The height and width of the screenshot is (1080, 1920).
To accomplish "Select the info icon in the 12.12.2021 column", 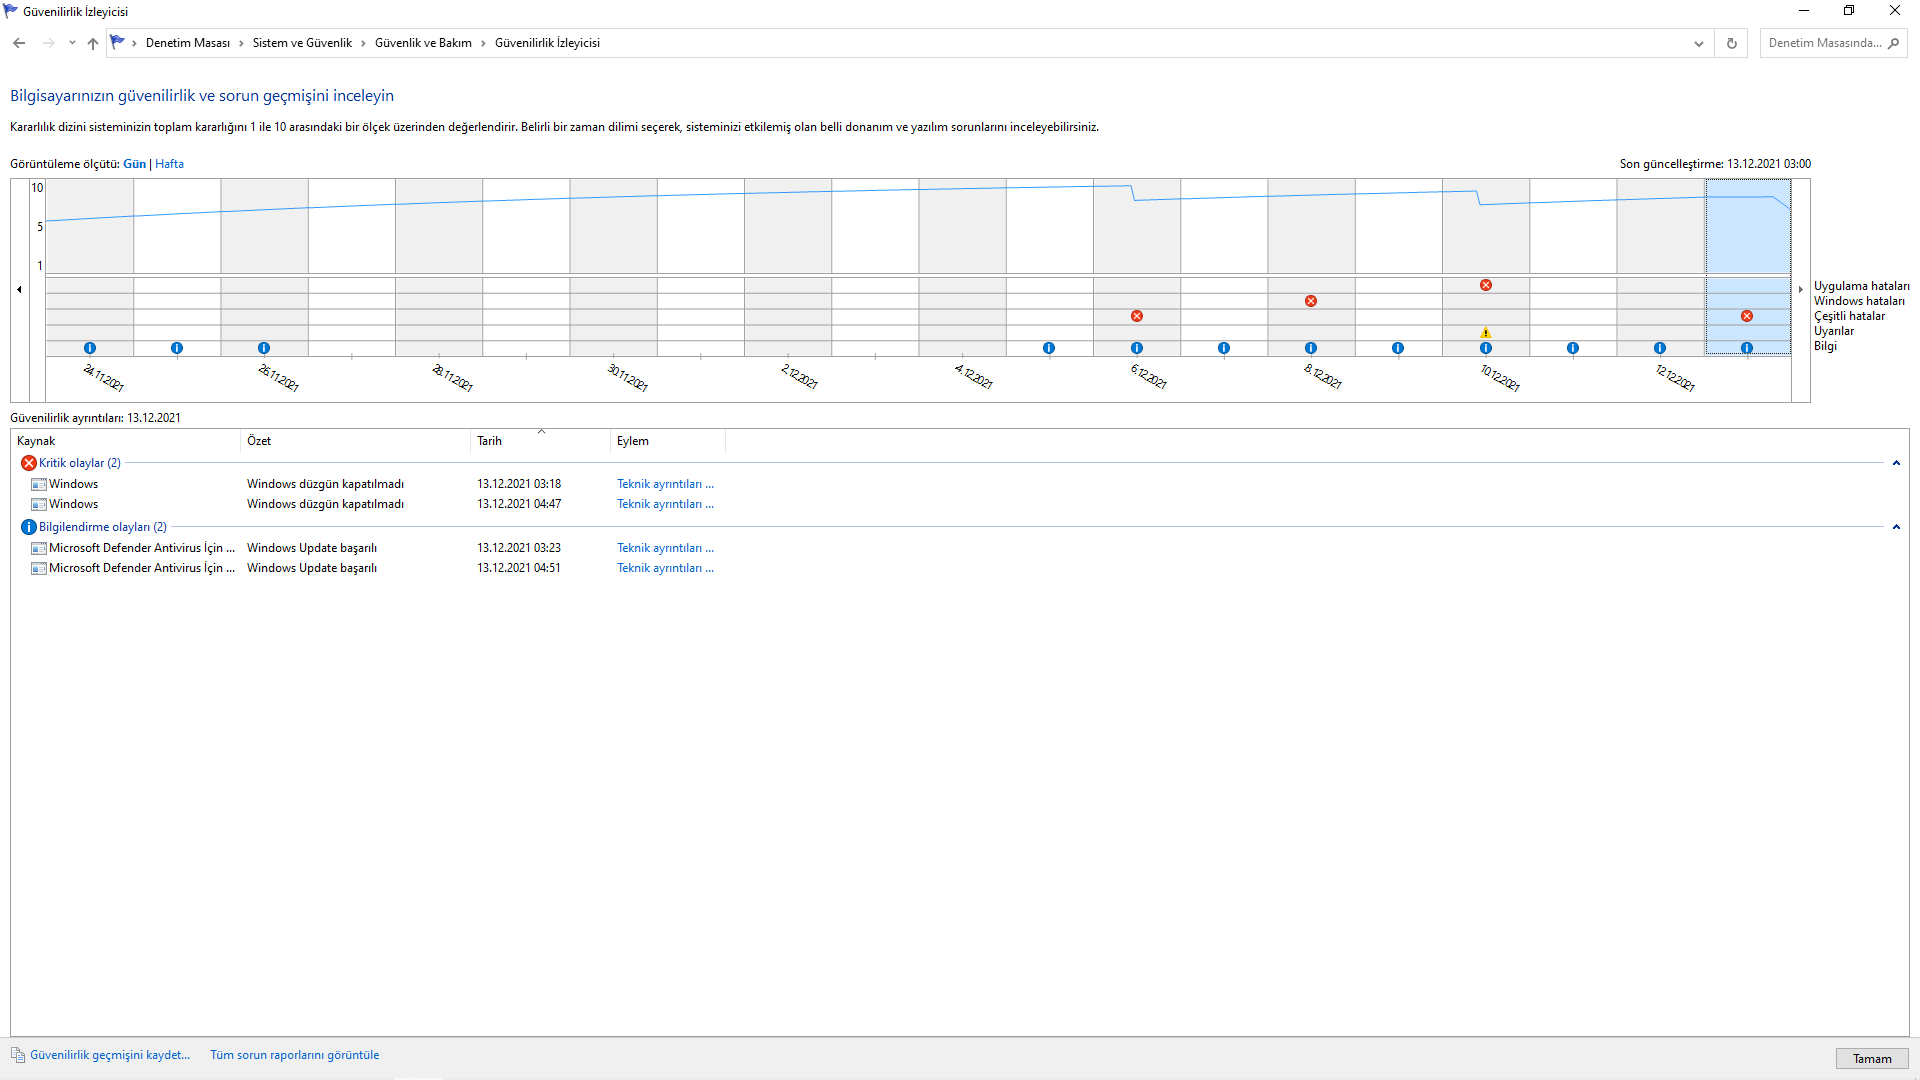I will coord(1660,348).
